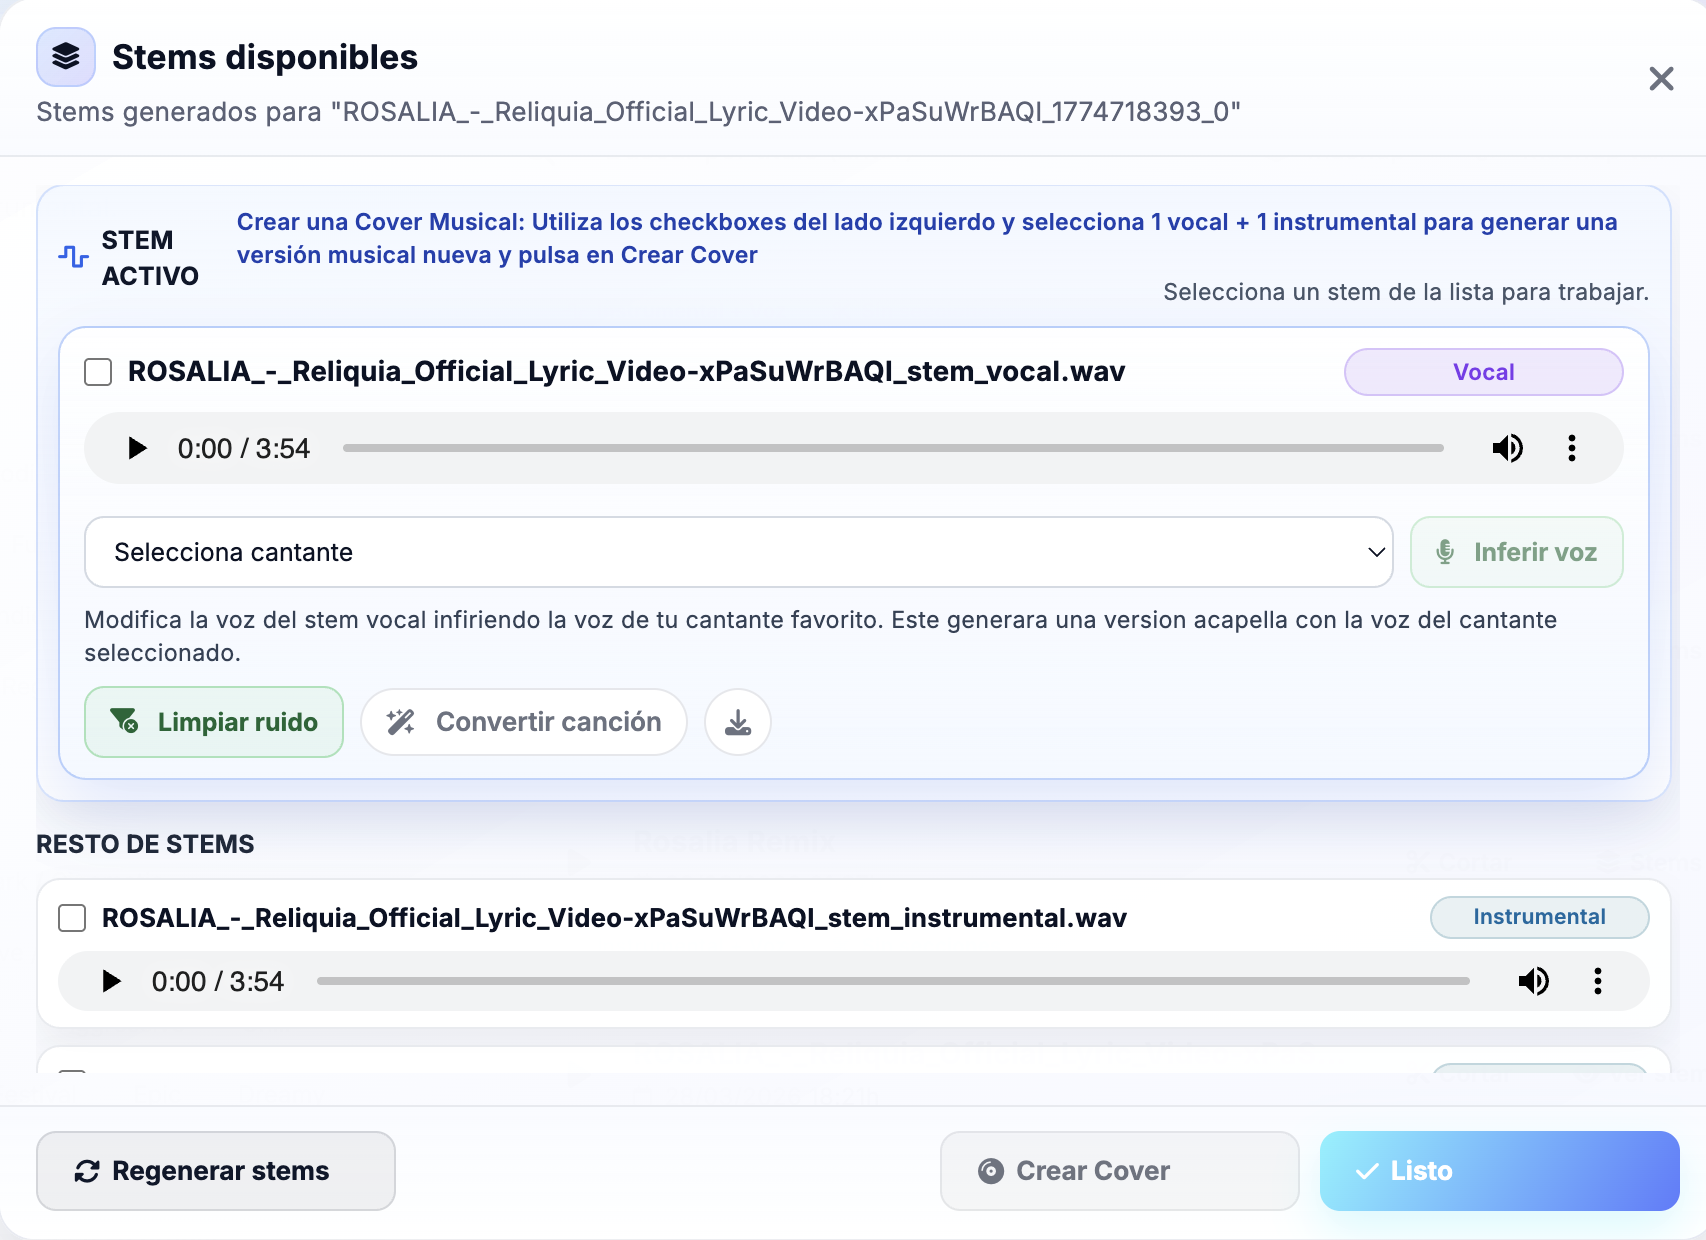Click the waveform icon next to STEM ACTIVO
This screenshot has height=1240, width=1706.
[73, 257]
